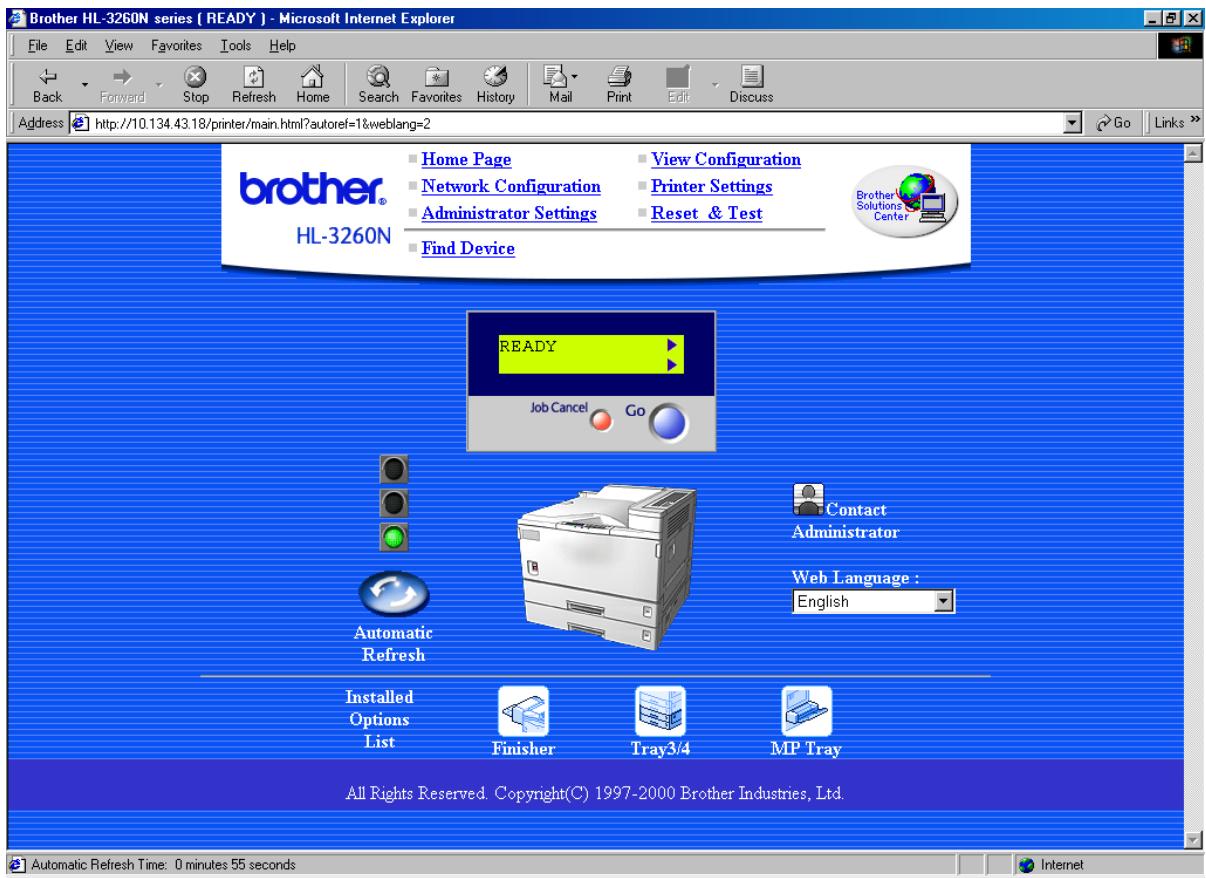Viewport: 1206px width, 878px height.
Task: Close the Internet Explorer window
Action: [x=1192, y=17]
